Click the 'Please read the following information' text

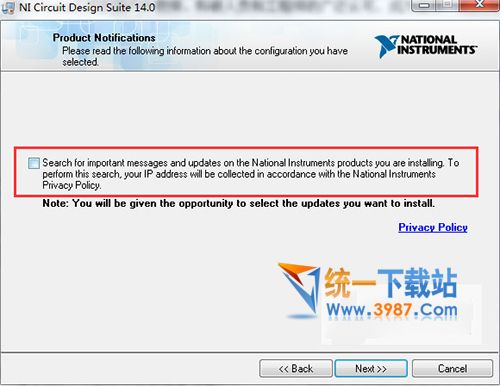[205, 56]
